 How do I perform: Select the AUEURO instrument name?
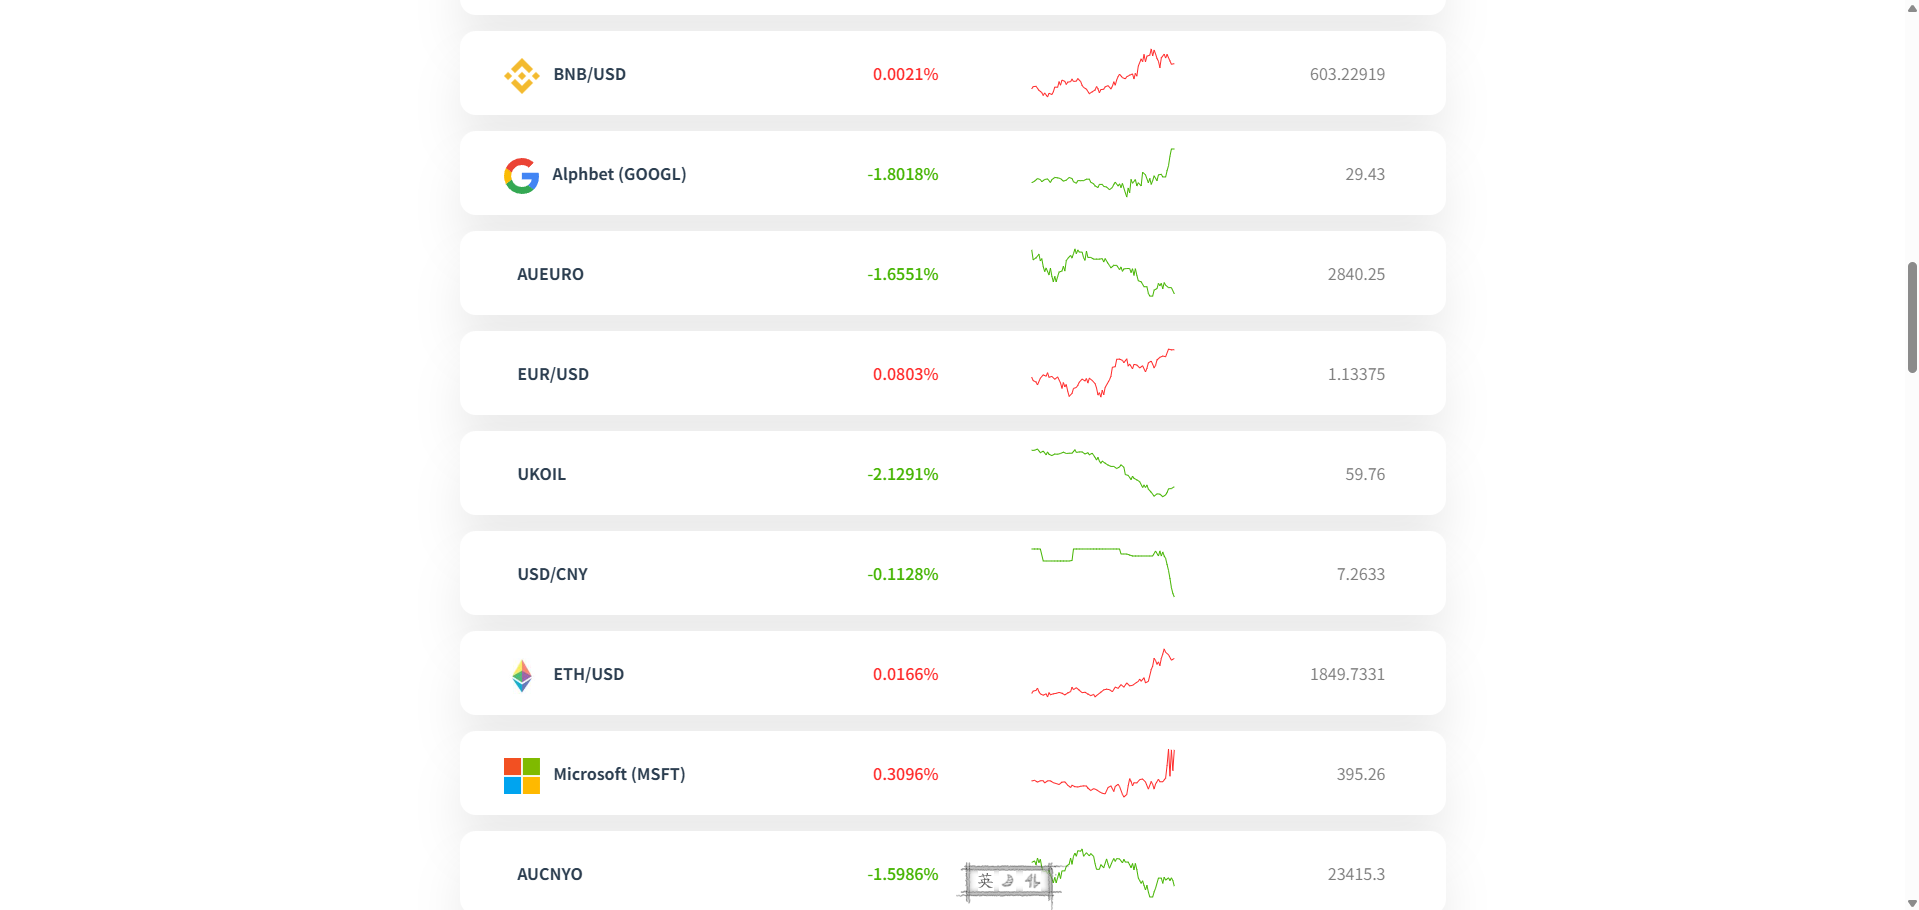click(550, 274)
